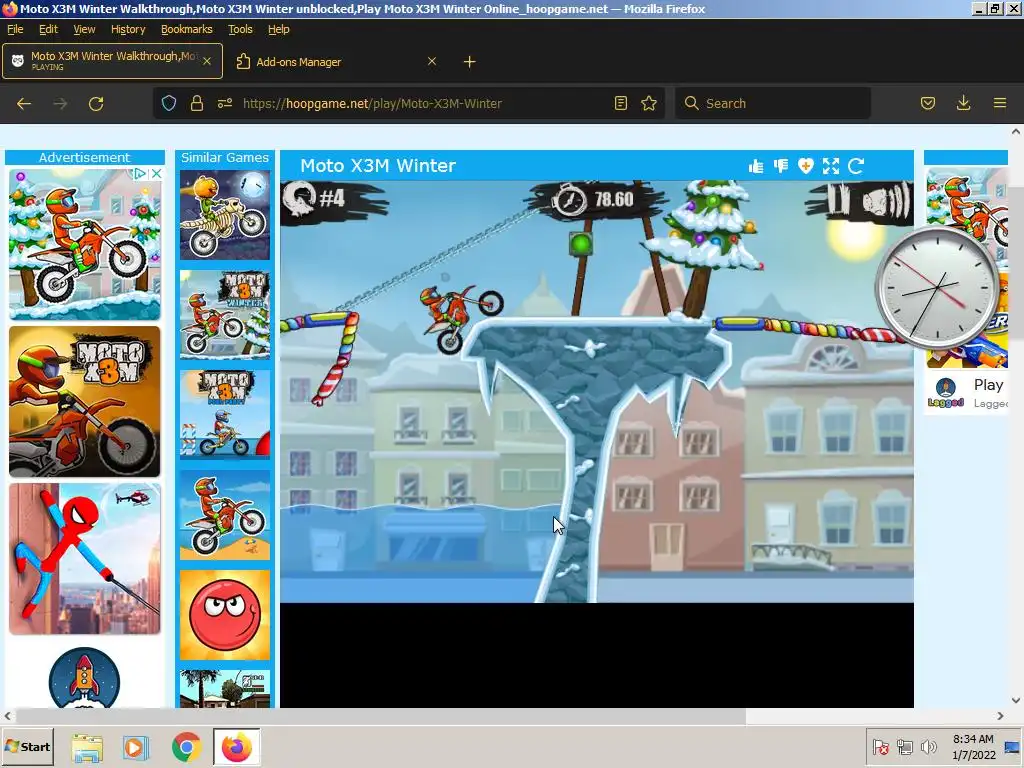Bookmark this page with the star

coord(648,103)
